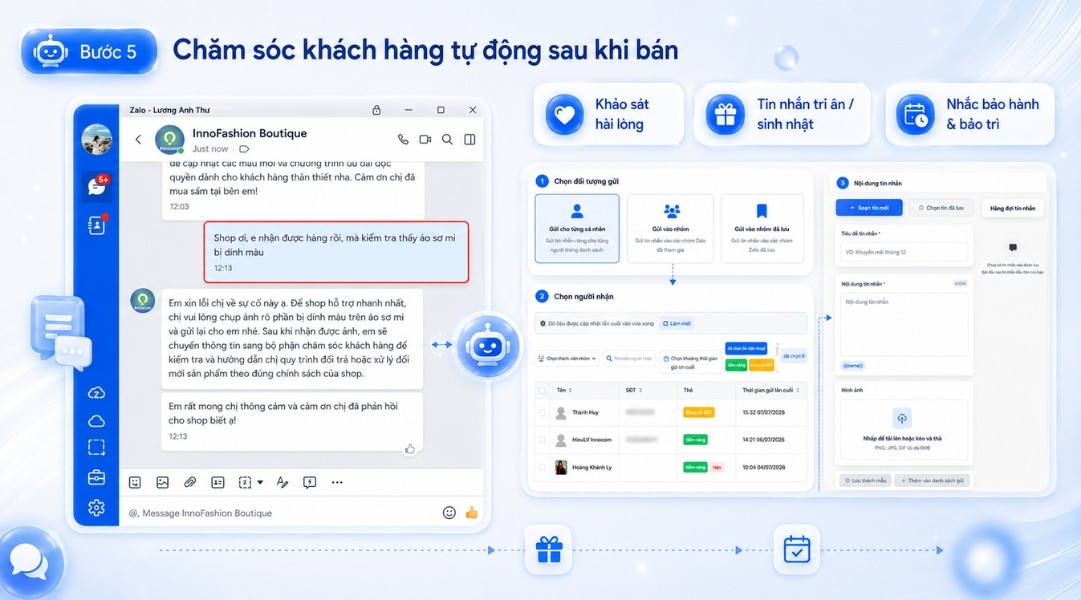This screenshot has height=600, width=1081.
Task: Switch to the Soạn tin mới tab
Action: click(x=869, y=208)
